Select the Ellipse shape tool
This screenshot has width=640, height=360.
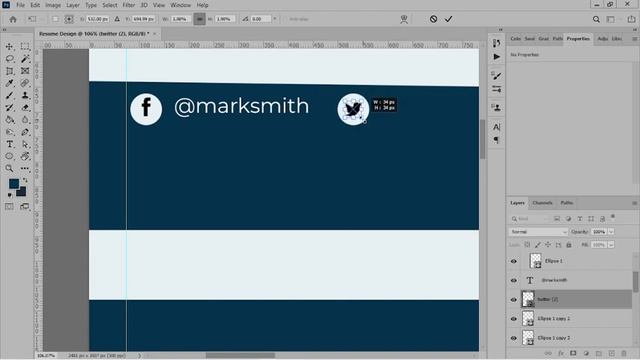click(x=9, y=156)
